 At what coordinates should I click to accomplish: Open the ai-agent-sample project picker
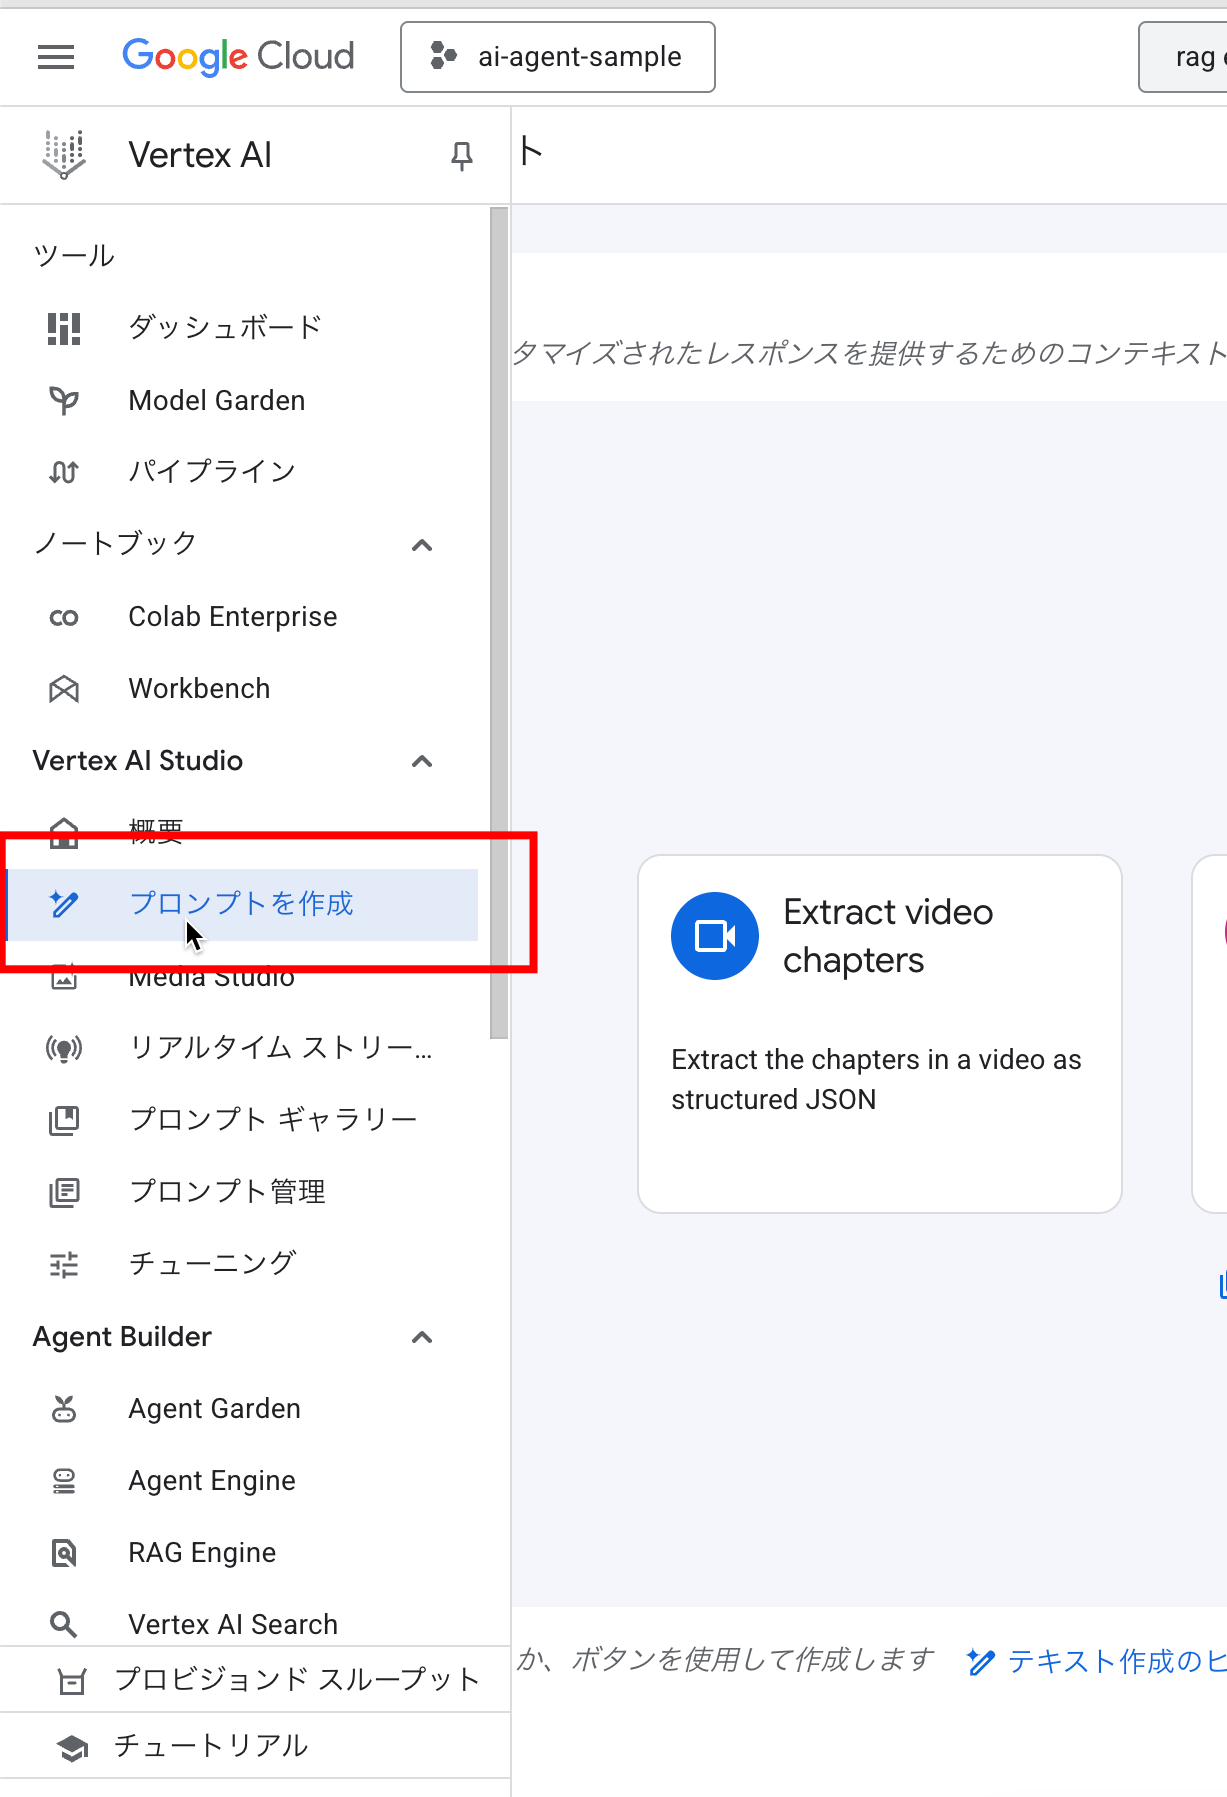558,57
